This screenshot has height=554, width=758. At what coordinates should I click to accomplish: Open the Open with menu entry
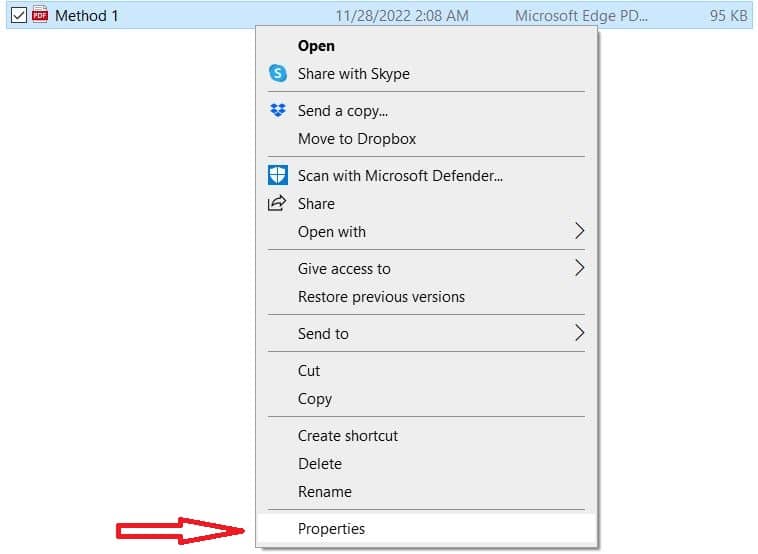click(426, 232)
